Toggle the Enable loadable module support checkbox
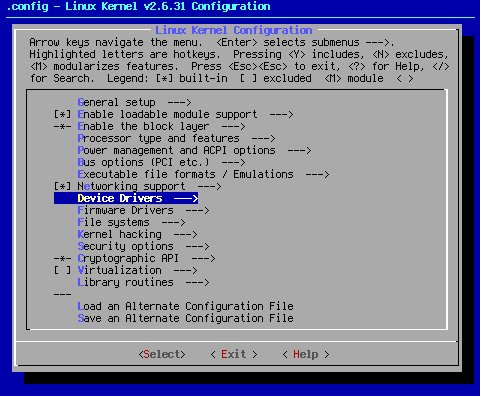The image size is (480, 396). coord(63,114)
